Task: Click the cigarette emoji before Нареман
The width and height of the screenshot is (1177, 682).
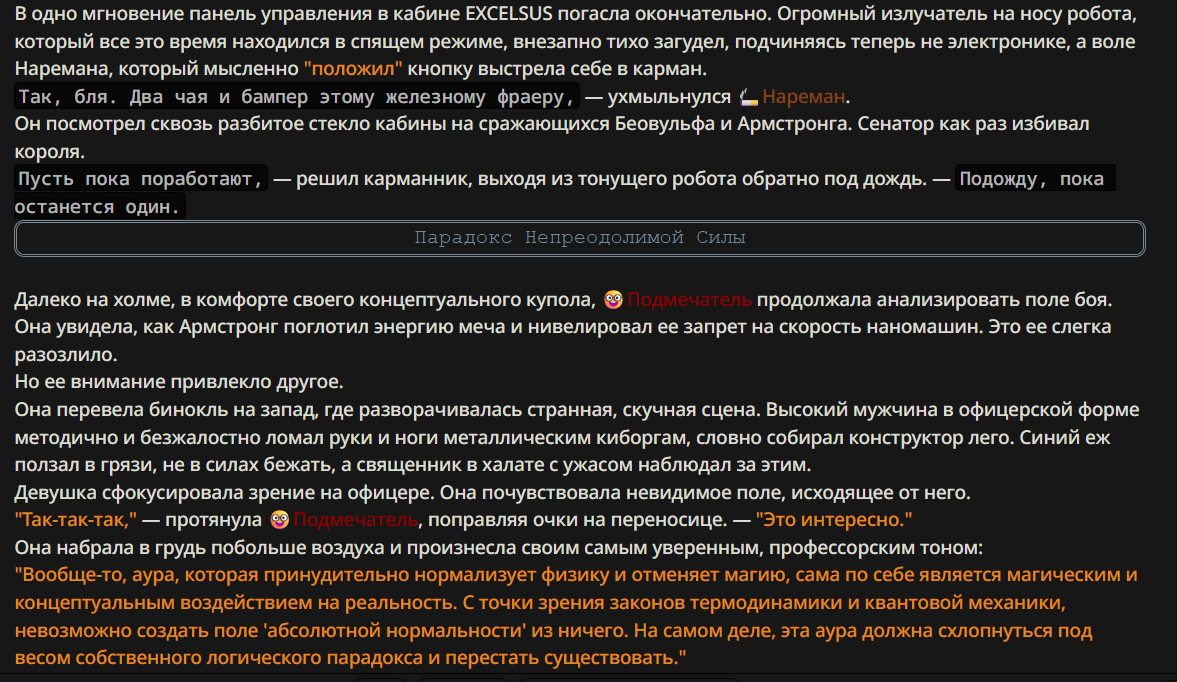Action: (x=748, y=97)
